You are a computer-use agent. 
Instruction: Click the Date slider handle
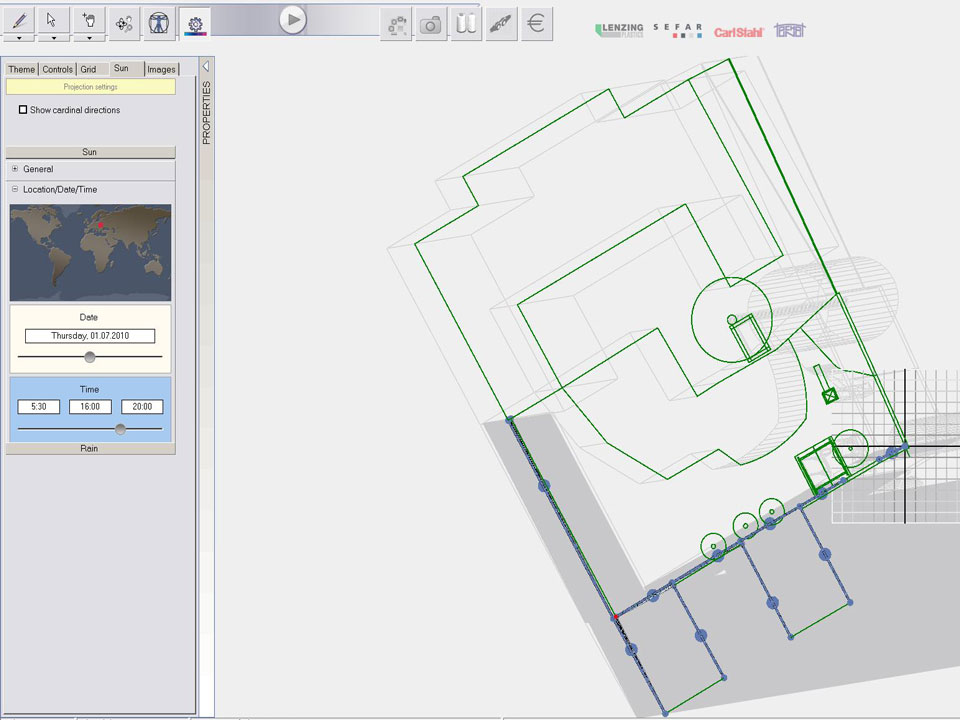[90, 357]
